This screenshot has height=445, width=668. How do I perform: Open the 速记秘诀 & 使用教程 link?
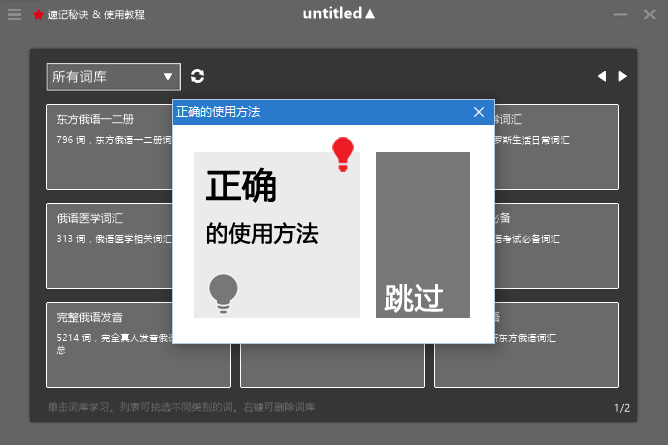coord(96,15)
